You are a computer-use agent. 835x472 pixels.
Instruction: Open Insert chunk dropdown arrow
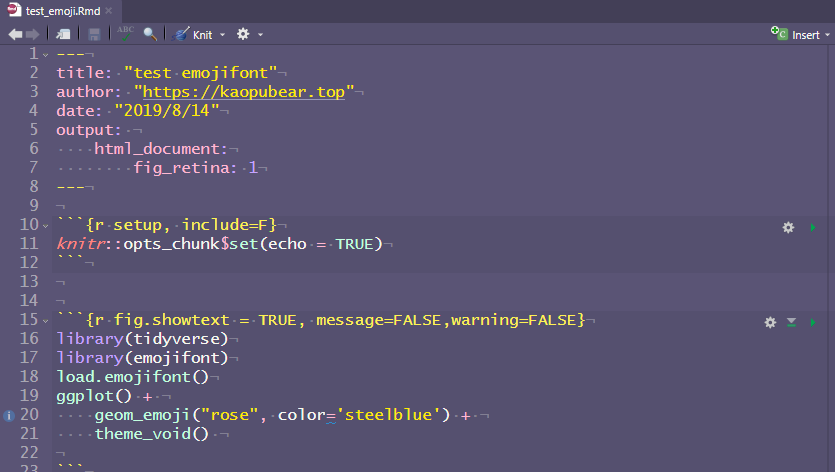(x=828, y=35)
